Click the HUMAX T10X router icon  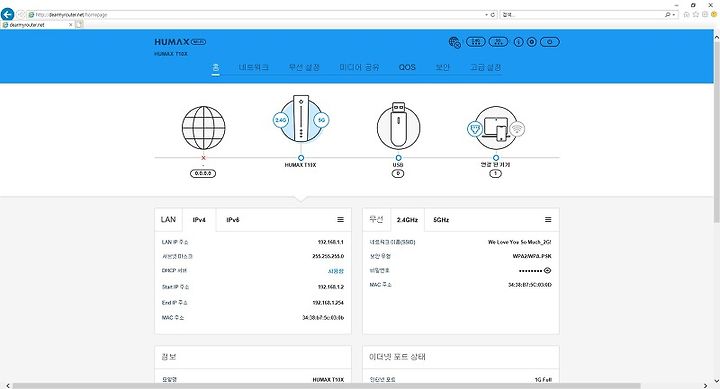[301, 119]
